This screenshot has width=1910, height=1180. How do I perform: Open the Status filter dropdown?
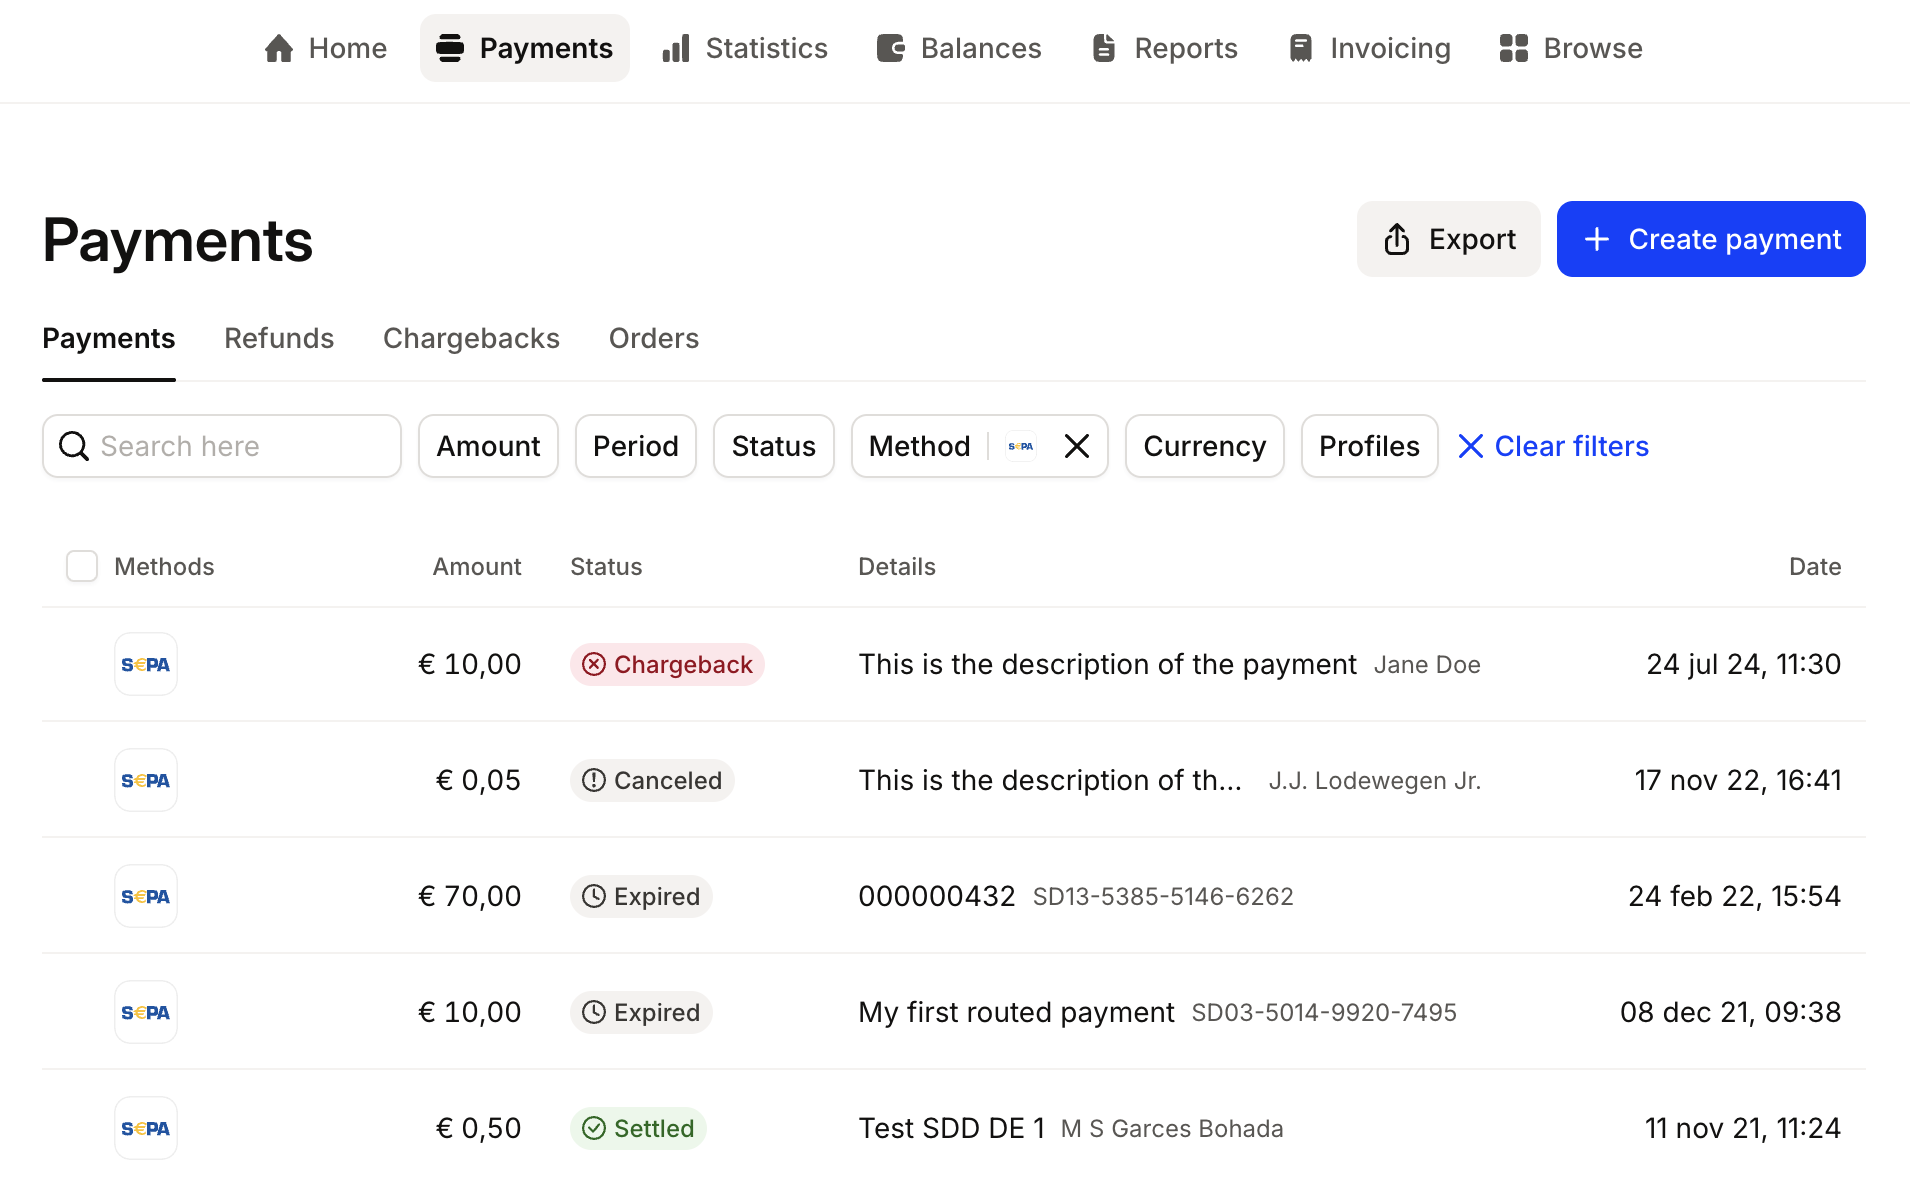coord(773,446)
